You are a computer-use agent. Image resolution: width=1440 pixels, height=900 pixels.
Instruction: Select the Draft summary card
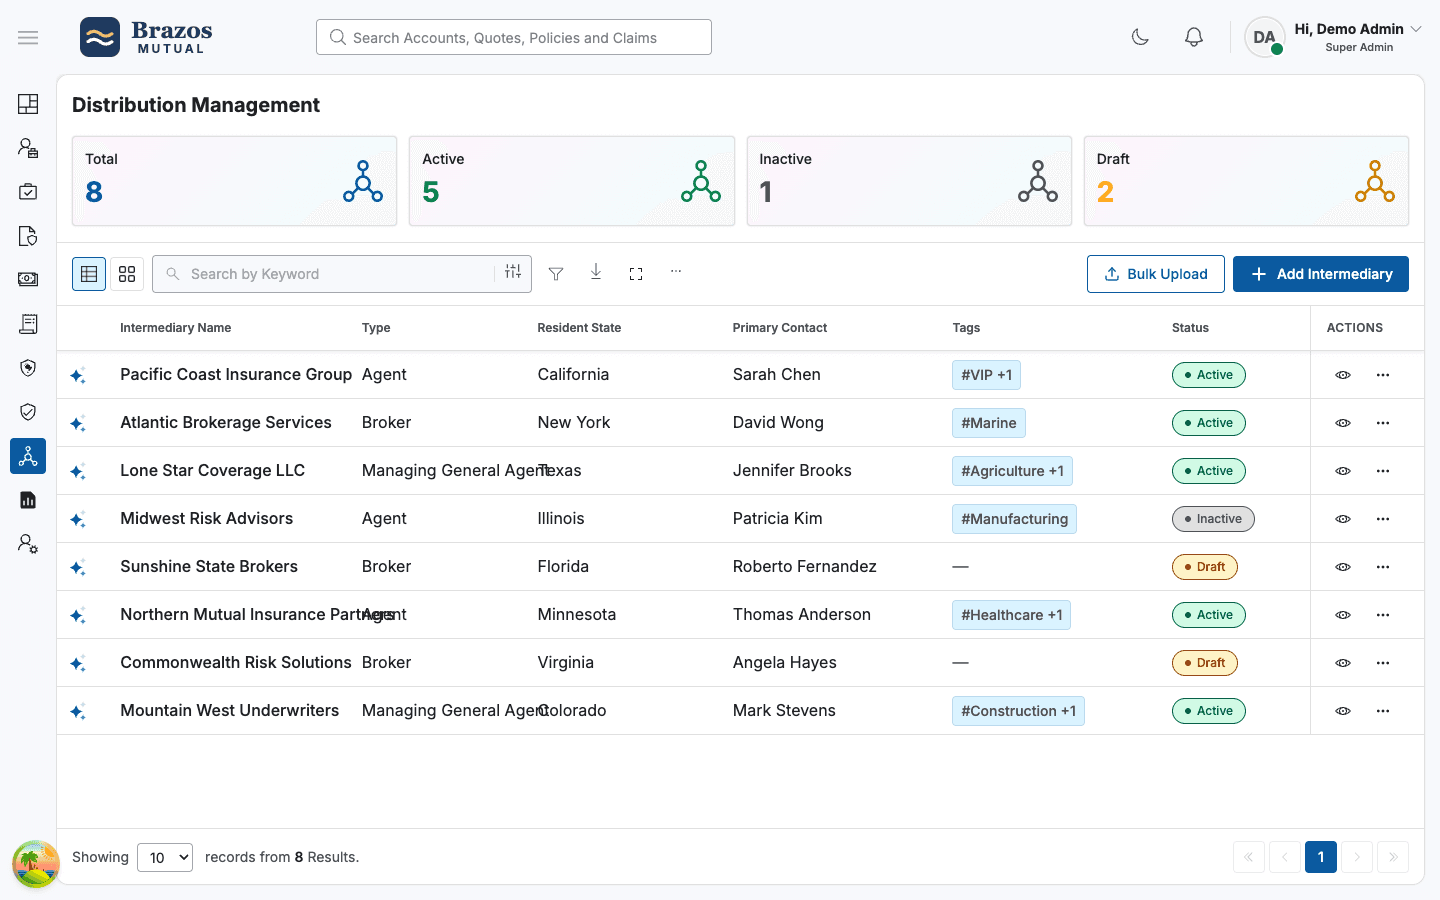(x=1246, y=181)
